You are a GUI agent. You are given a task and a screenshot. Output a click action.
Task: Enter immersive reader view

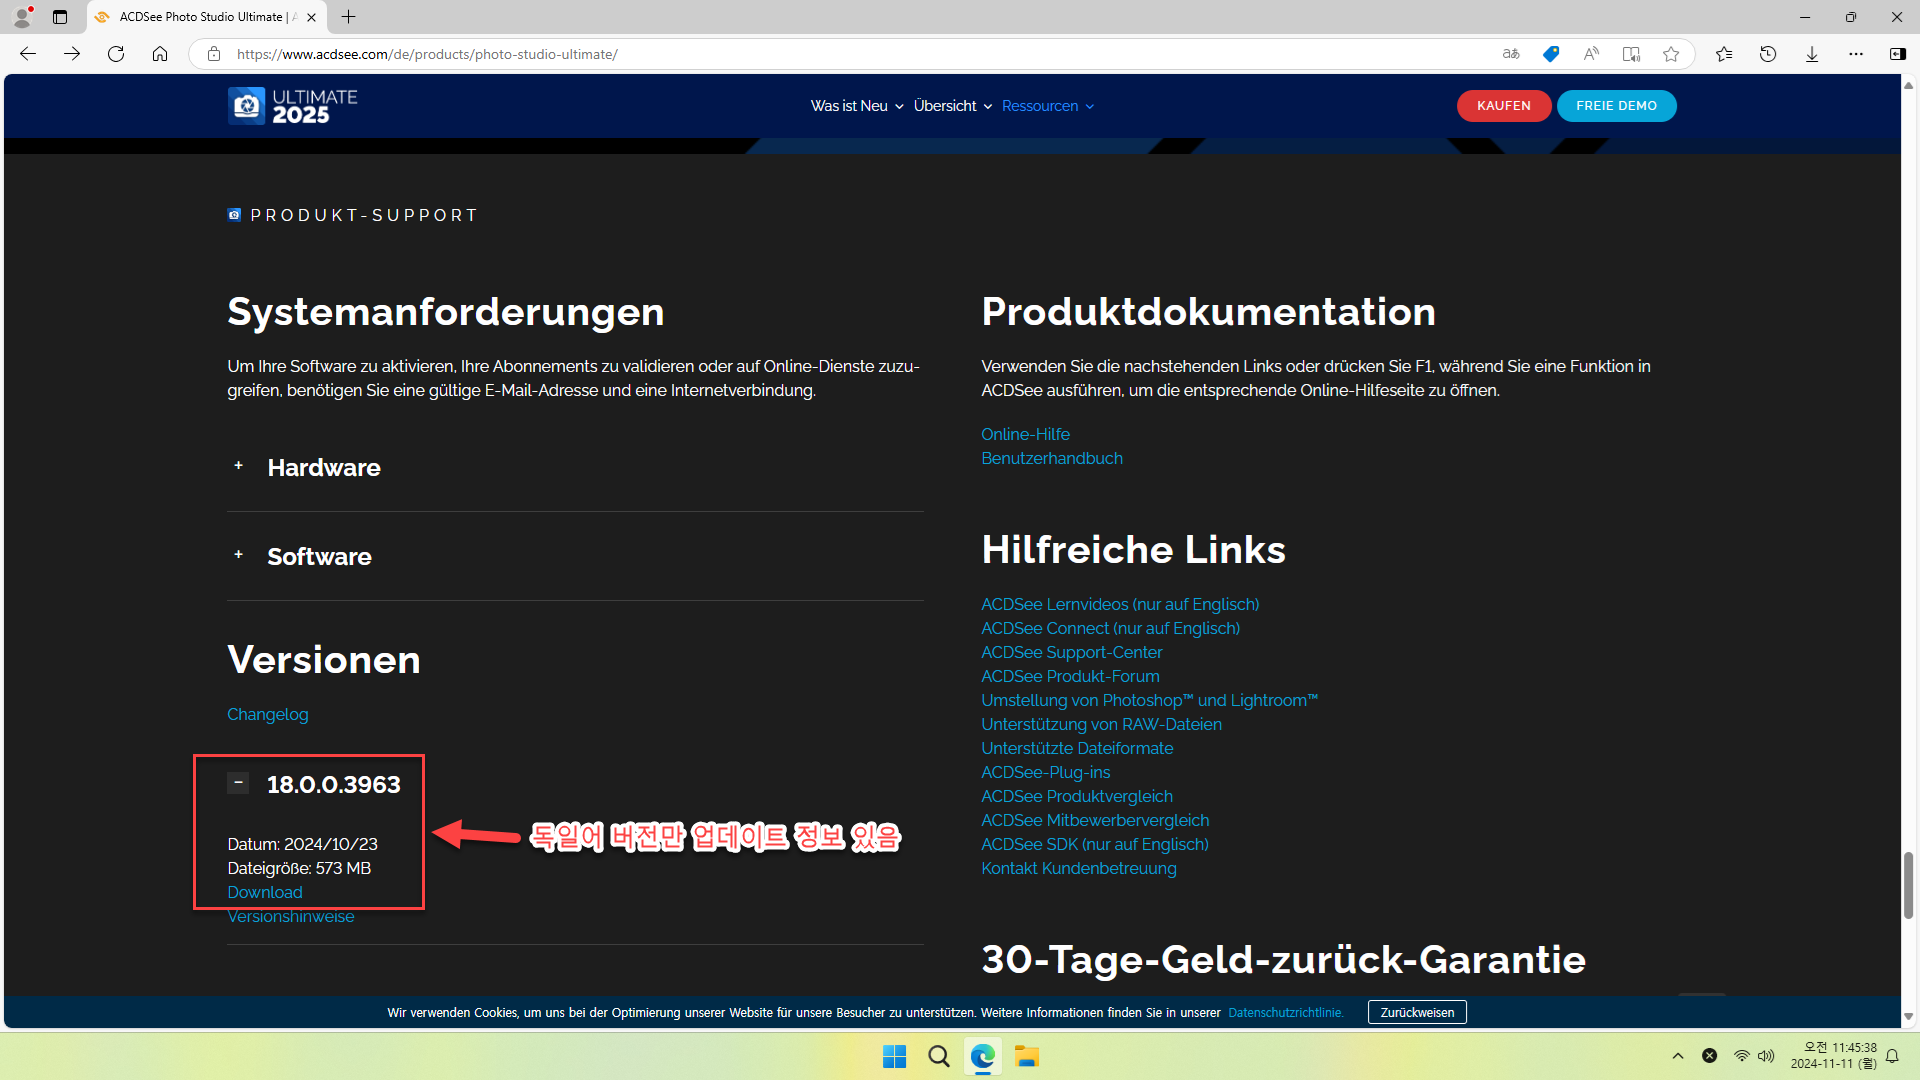[x=1631, y=54]
